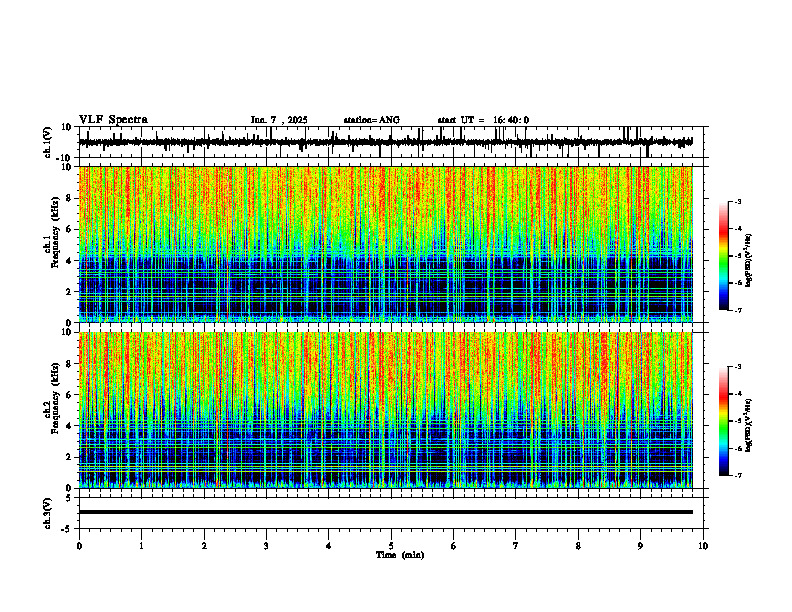Click time axis tick label 7
This screenshot has height=612, width=792.
[516, 546]
